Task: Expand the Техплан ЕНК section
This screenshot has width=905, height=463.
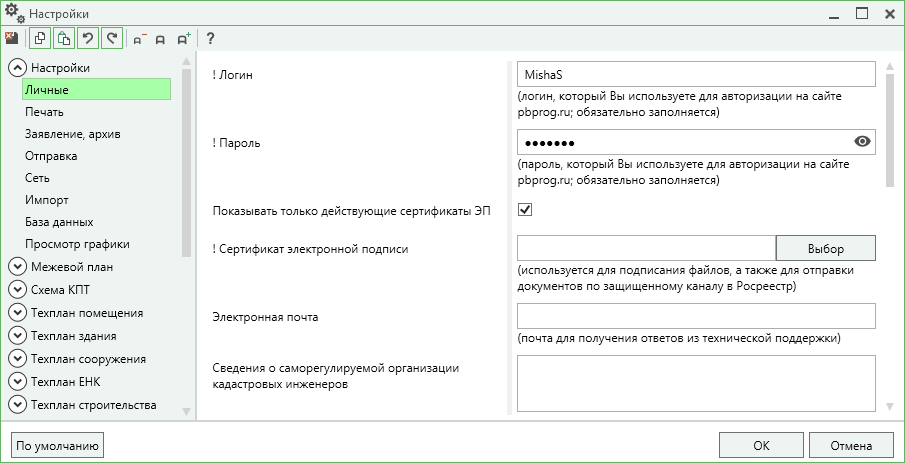Action: 17,382
